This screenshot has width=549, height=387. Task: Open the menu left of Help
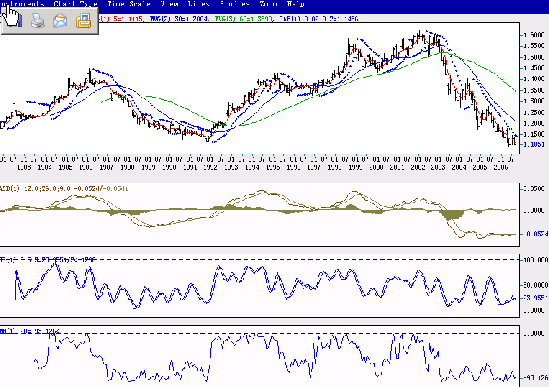269,4
